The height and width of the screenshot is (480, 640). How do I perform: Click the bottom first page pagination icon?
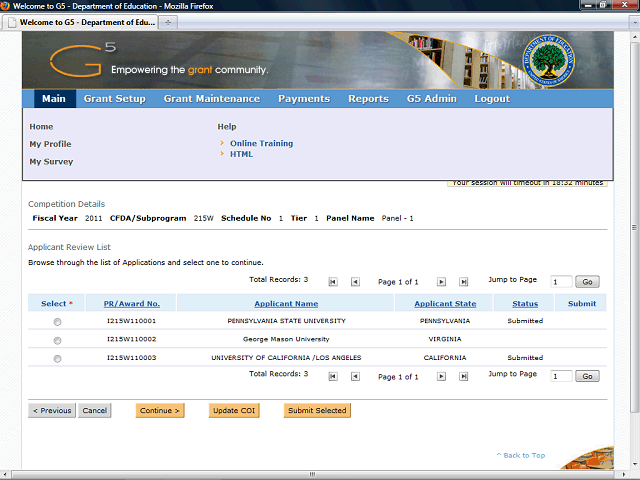[x=333, y=376]
